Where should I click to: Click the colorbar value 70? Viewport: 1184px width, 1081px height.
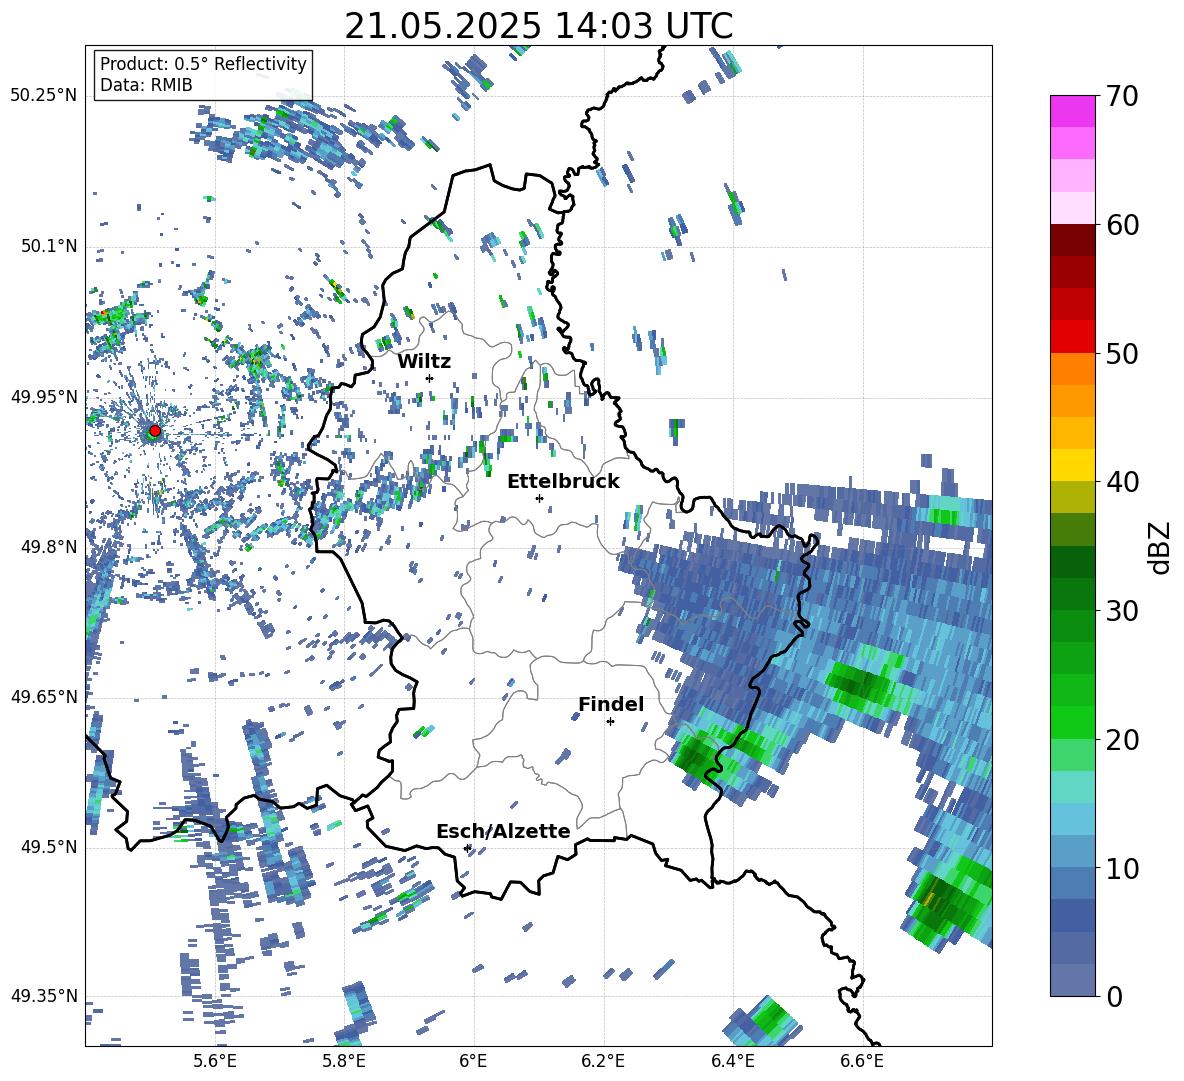pos(1122,97)
